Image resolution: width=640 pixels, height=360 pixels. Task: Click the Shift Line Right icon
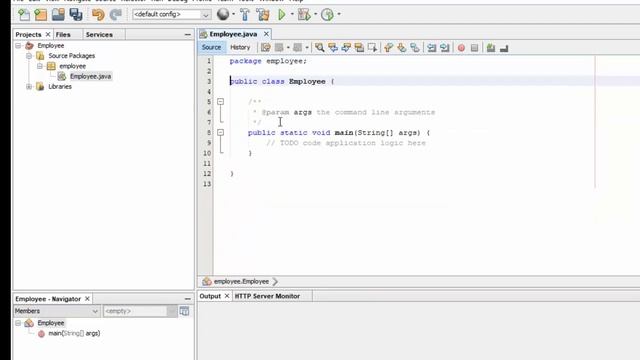[x=444, y=48]
